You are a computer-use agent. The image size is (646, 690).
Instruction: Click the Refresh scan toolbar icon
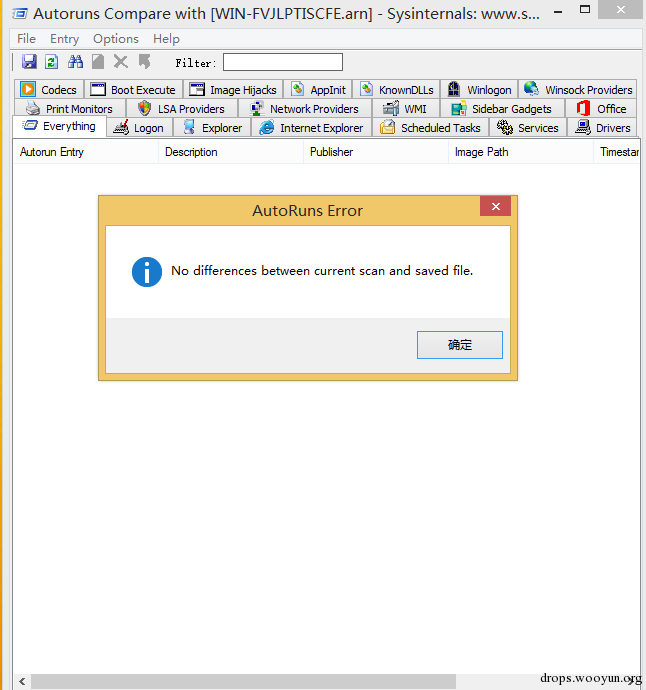(51, 62)
